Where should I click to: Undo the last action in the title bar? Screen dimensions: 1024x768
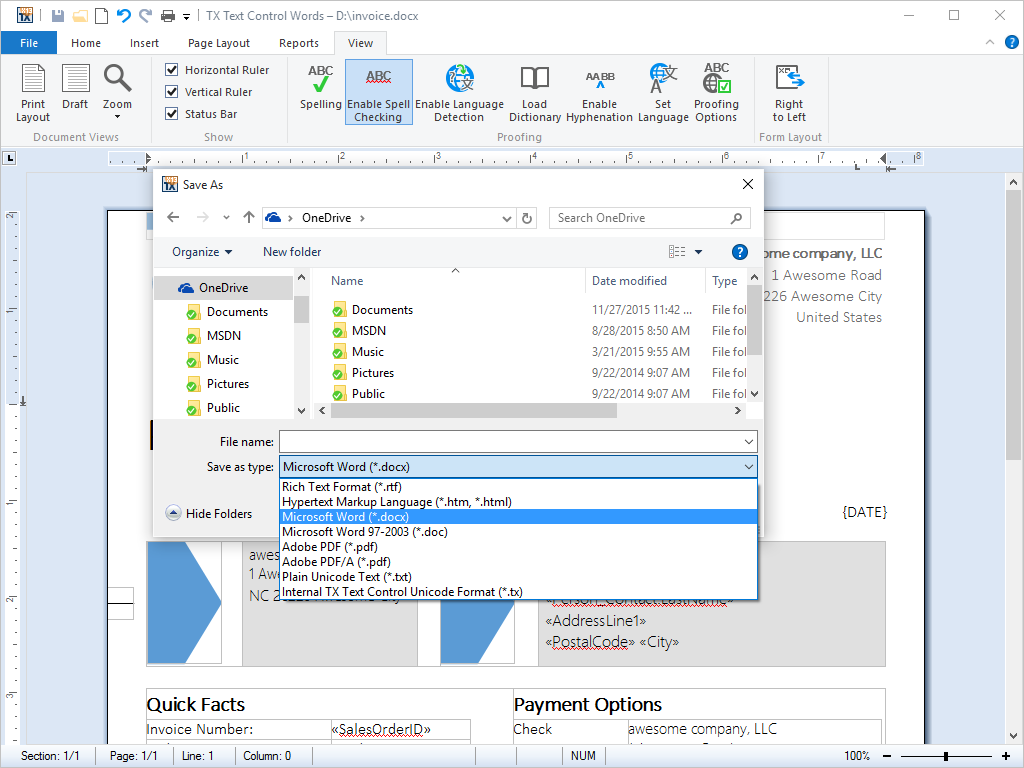click(x=123, y=15)
